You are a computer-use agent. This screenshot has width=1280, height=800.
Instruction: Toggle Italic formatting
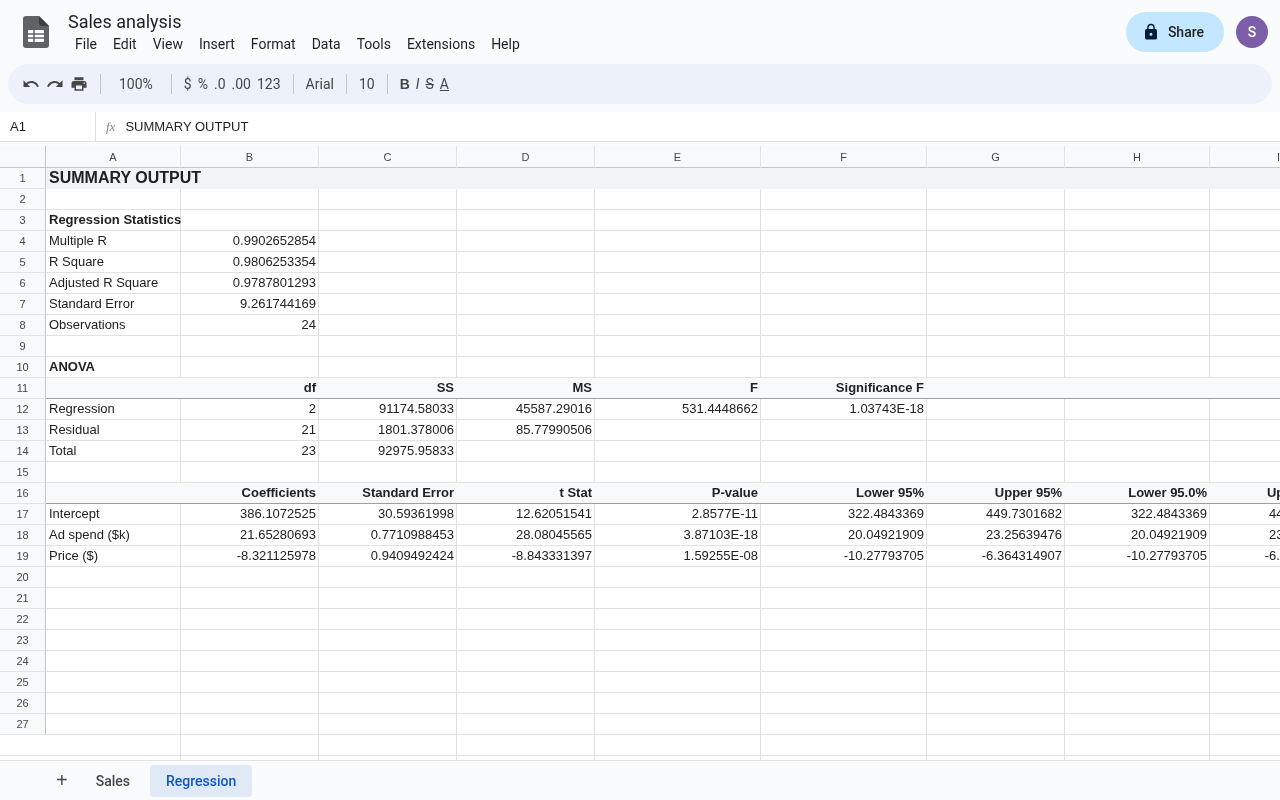coord(418,84)
